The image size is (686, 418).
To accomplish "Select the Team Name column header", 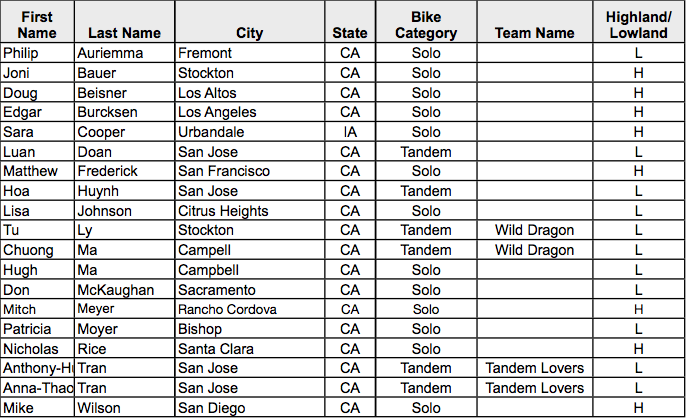I will [x=534, y=33].
